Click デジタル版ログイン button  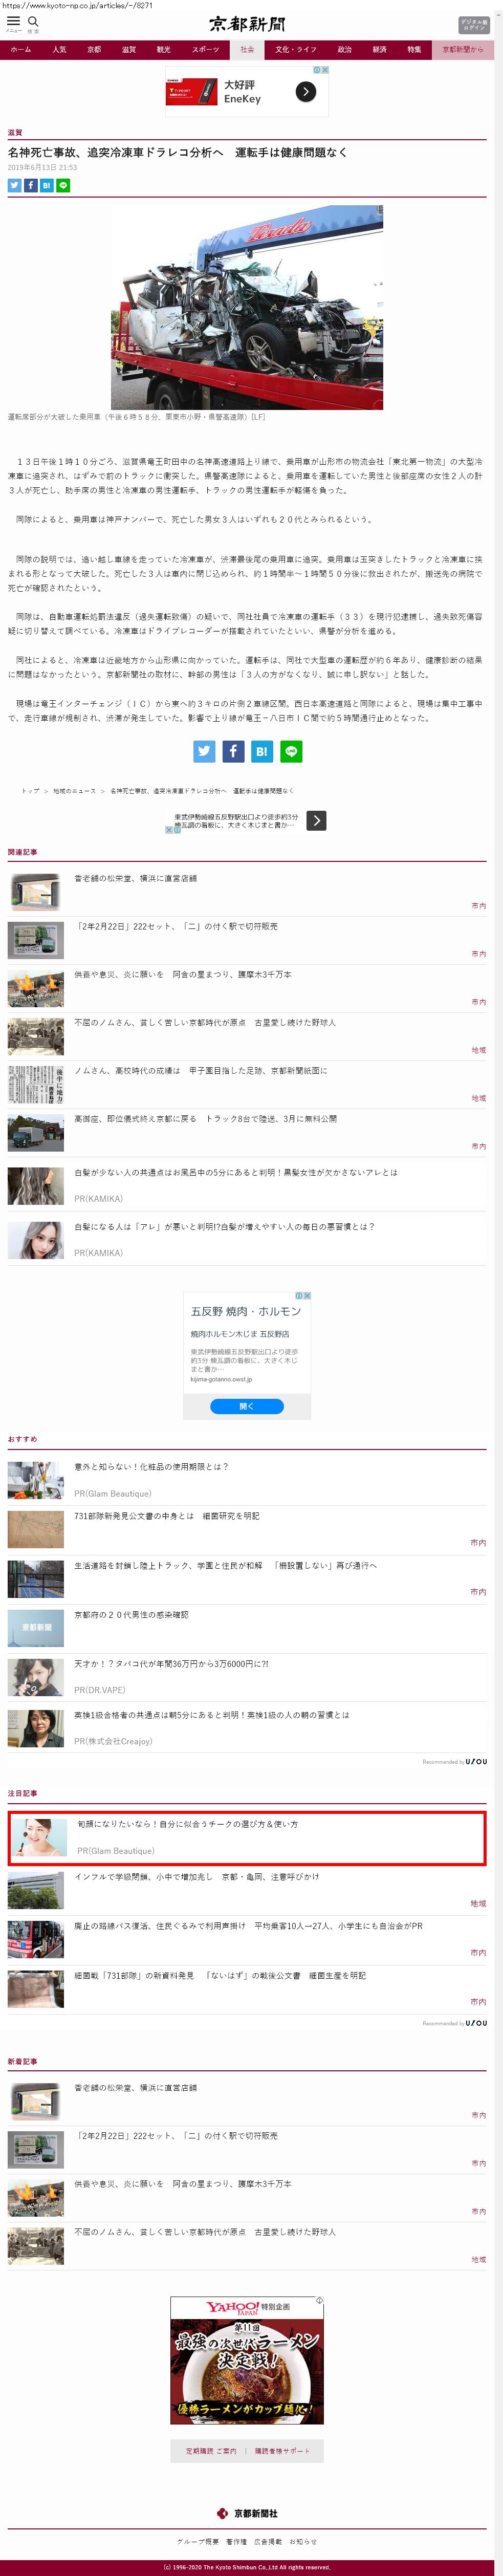pyautogui.click(x=474, y=24)
